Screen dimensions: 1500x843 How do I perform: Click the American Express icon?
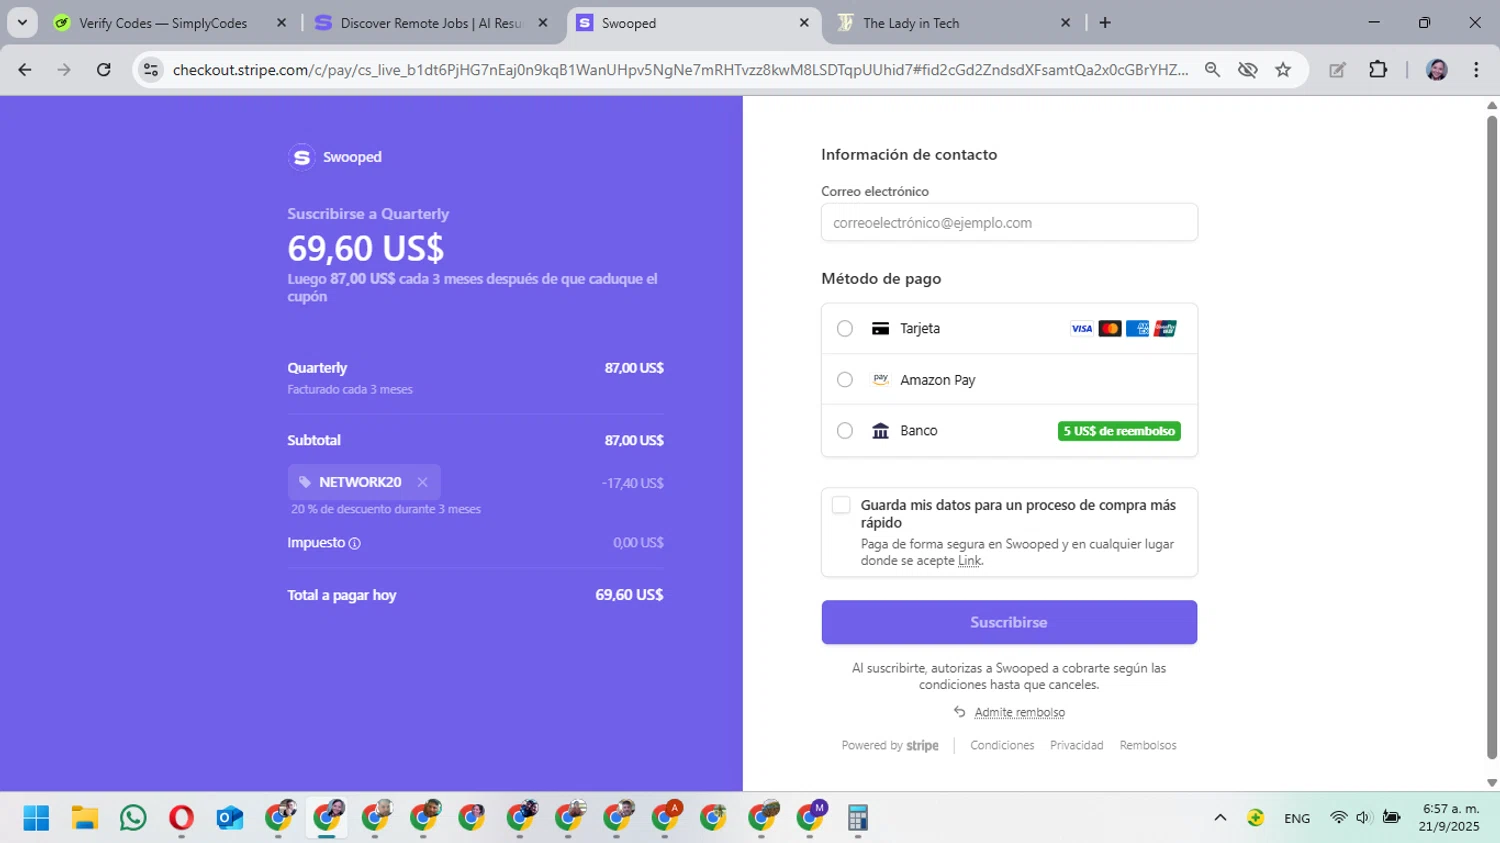[1137, 328]
